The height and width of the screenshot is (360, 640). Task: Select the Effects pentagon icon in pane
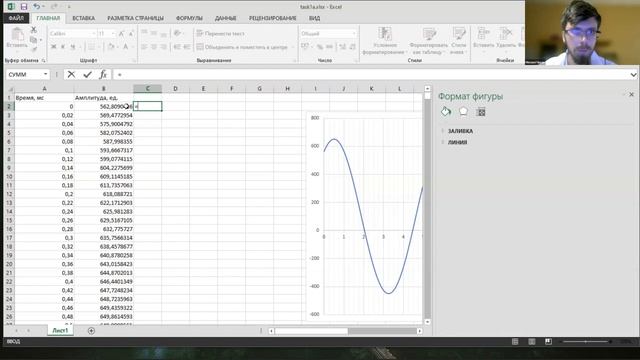pyautogui.click(x=463, y=111)
